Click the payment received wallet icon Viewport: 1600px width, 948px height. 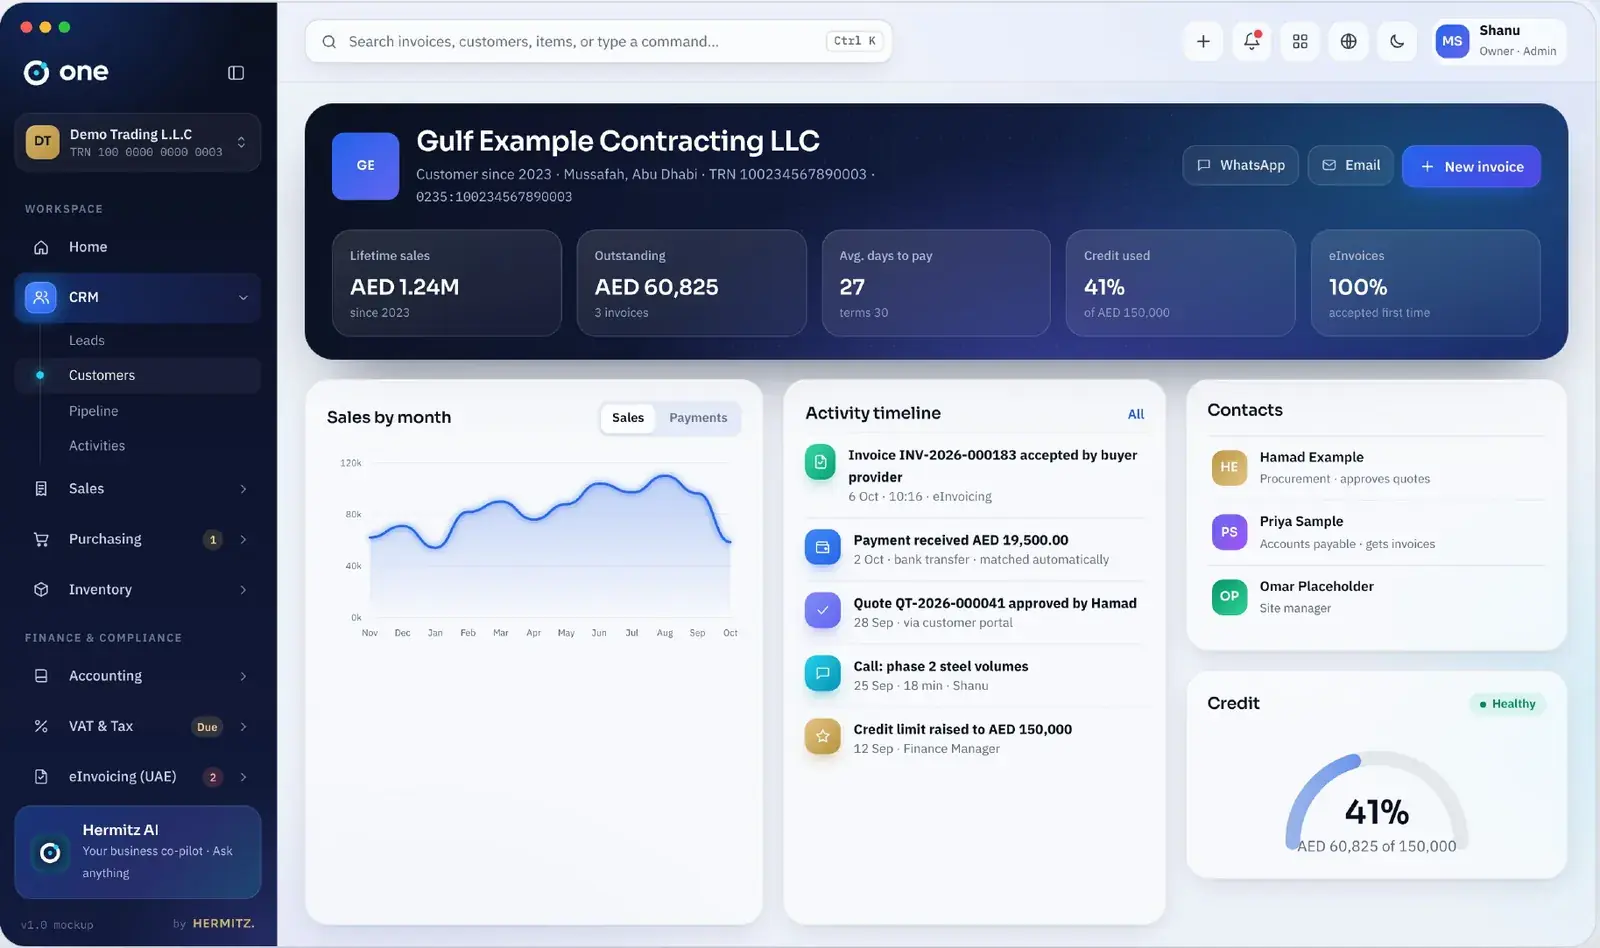[x=822, y=547]
